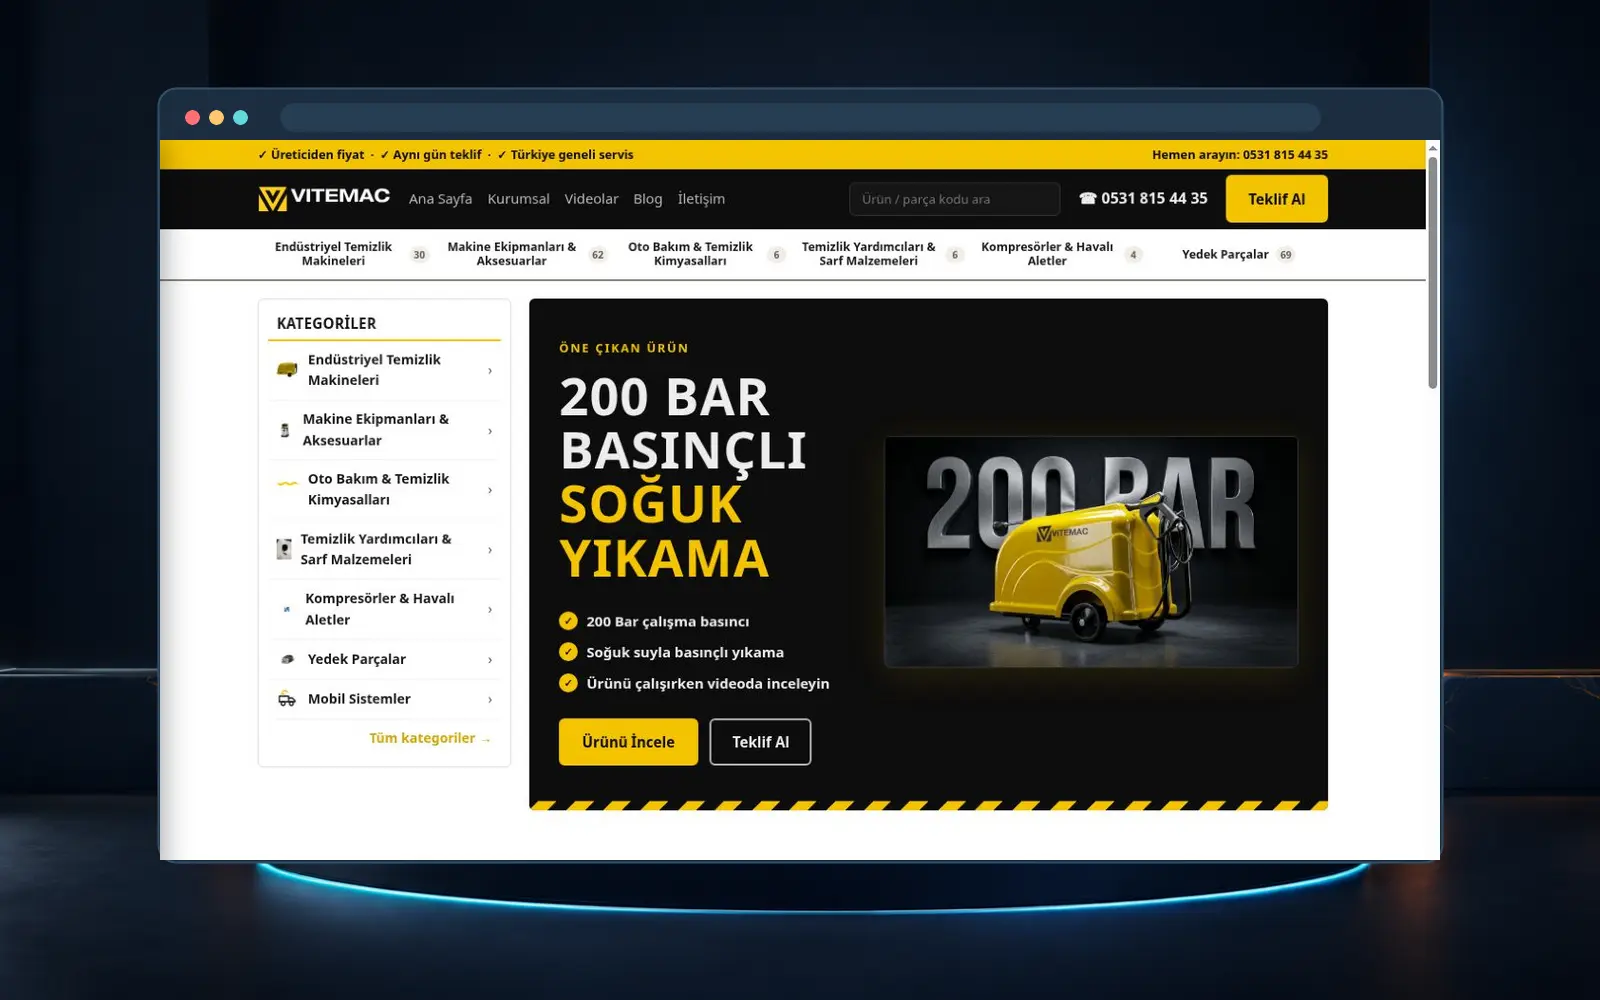The width and height of the screenshot is (1600, 1000).
Task: Click the check icon next to 200 Bar çalışma basıncı
Action: tap(568, 621)
